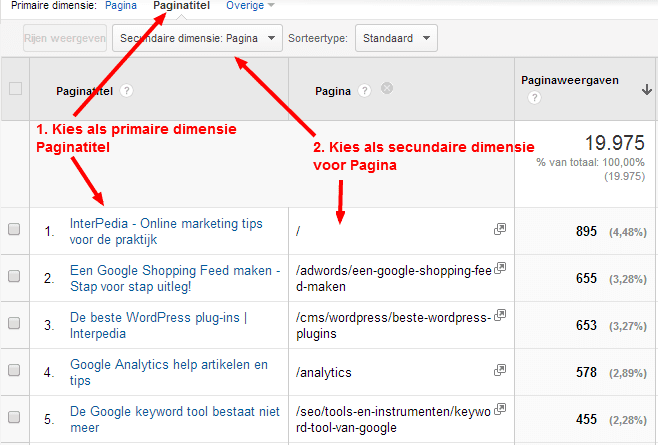658x445 pixels.
Task: Select checkbox for row 3 WordPress plug-ins
Action: coord(14,323)
